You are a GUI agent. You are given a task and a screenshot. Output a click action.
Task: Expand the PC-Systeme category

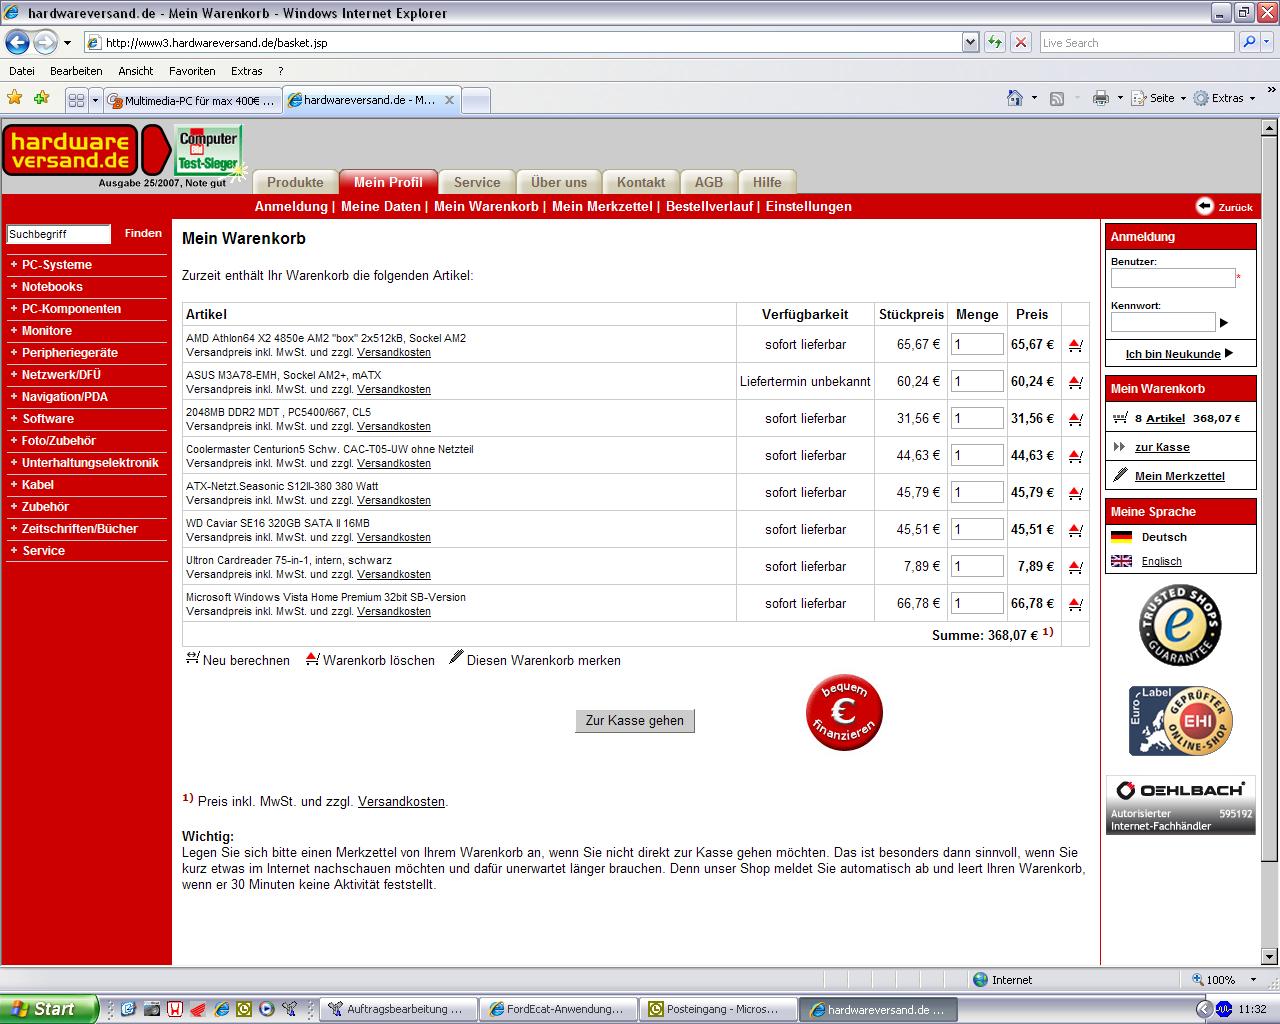56,265
